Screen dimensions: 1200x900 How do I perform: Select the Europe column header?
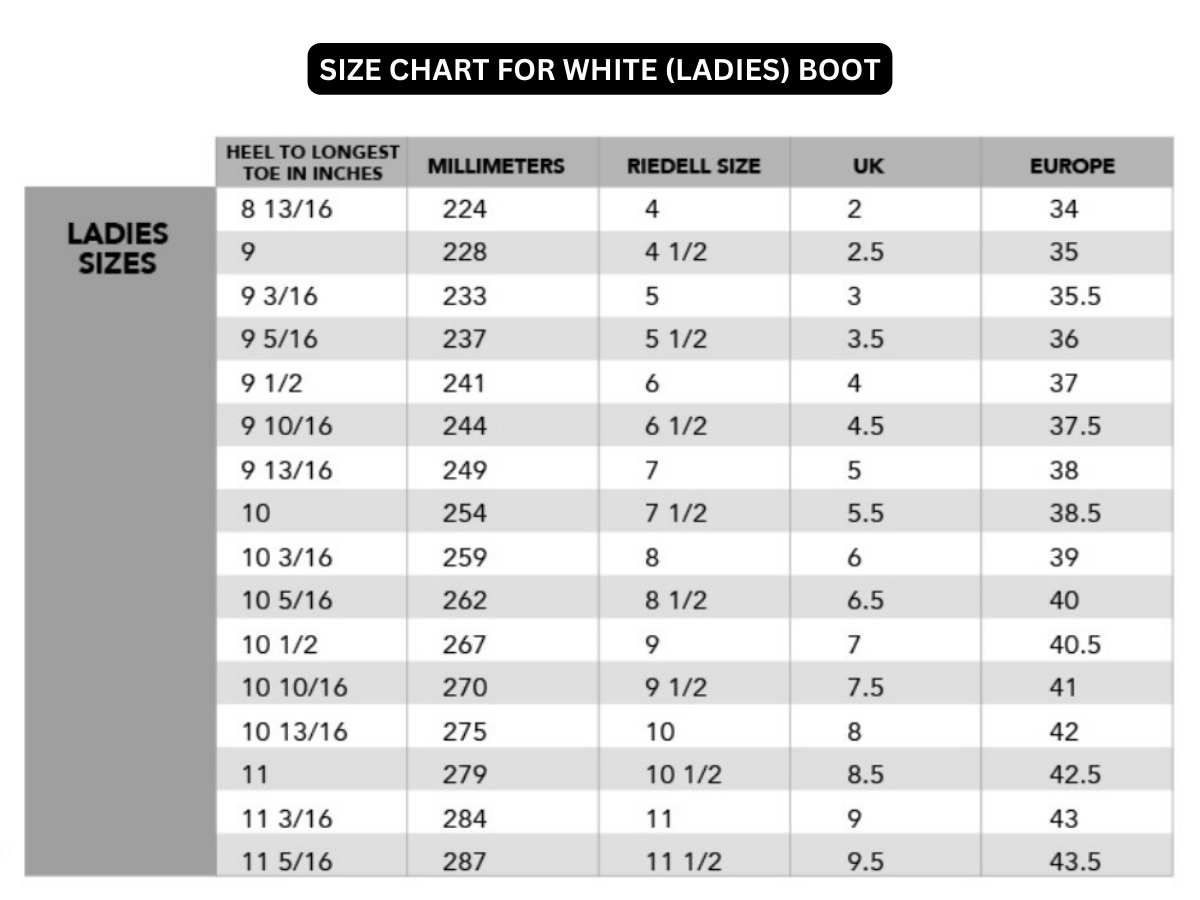(1072, 166)
